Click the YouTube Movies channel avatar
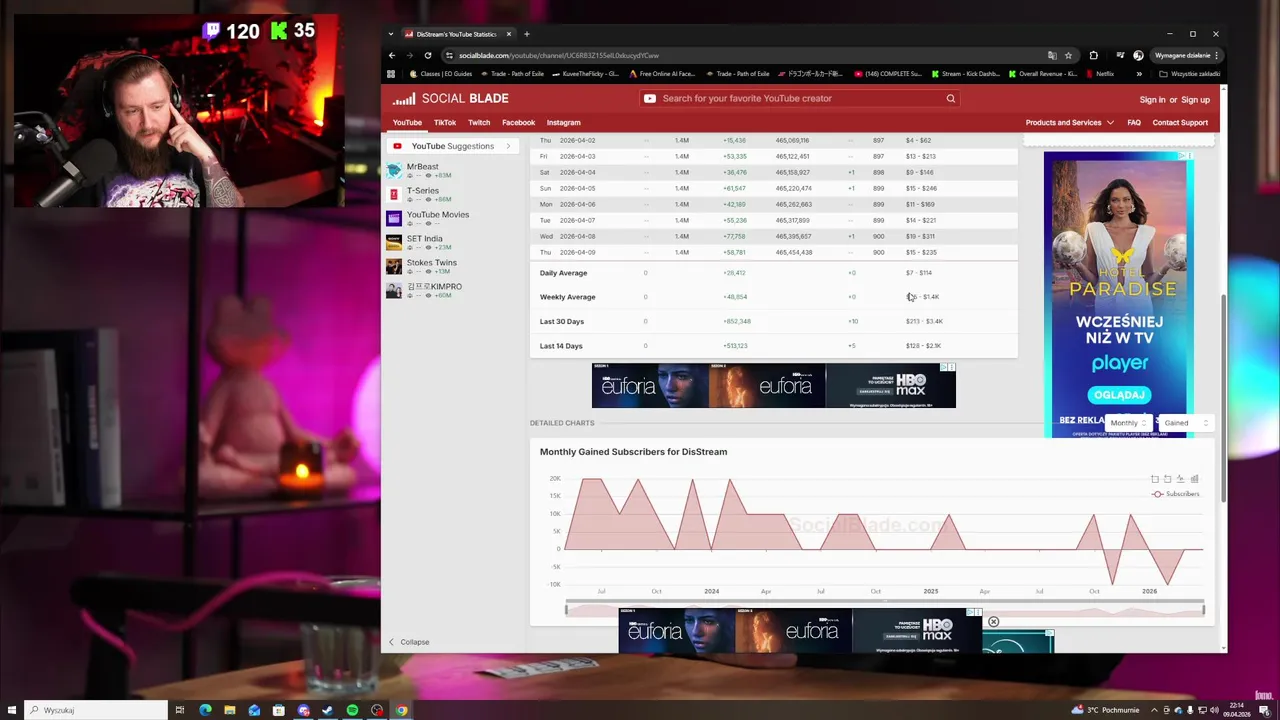This screenshot has width=1280, height=720. click(x=394, y=218)
